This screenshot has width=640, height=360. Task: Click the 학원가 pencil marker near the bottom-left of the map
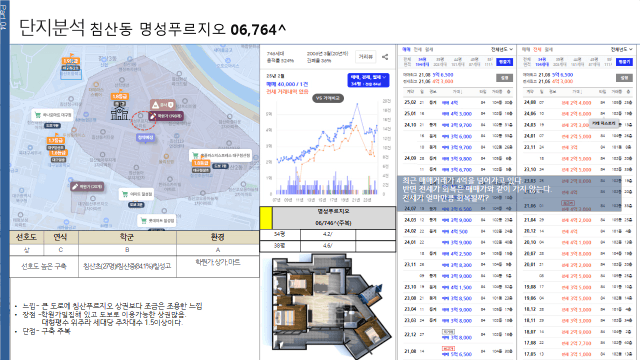[x=87, y=187]
